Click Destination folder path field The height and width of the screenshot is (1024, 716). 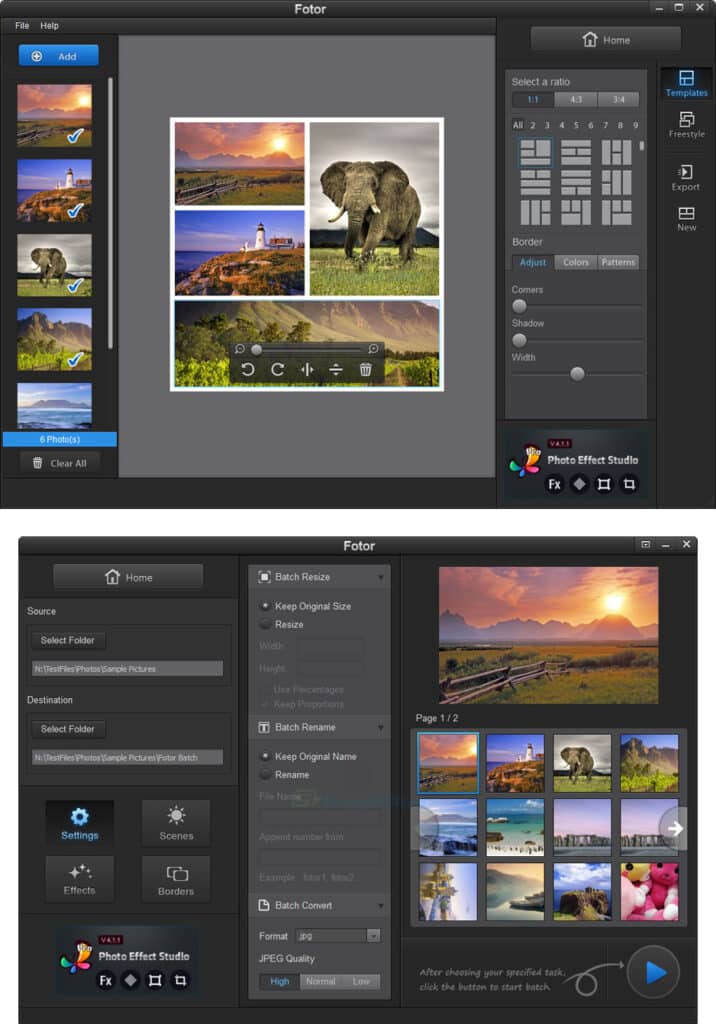point(127,758)
